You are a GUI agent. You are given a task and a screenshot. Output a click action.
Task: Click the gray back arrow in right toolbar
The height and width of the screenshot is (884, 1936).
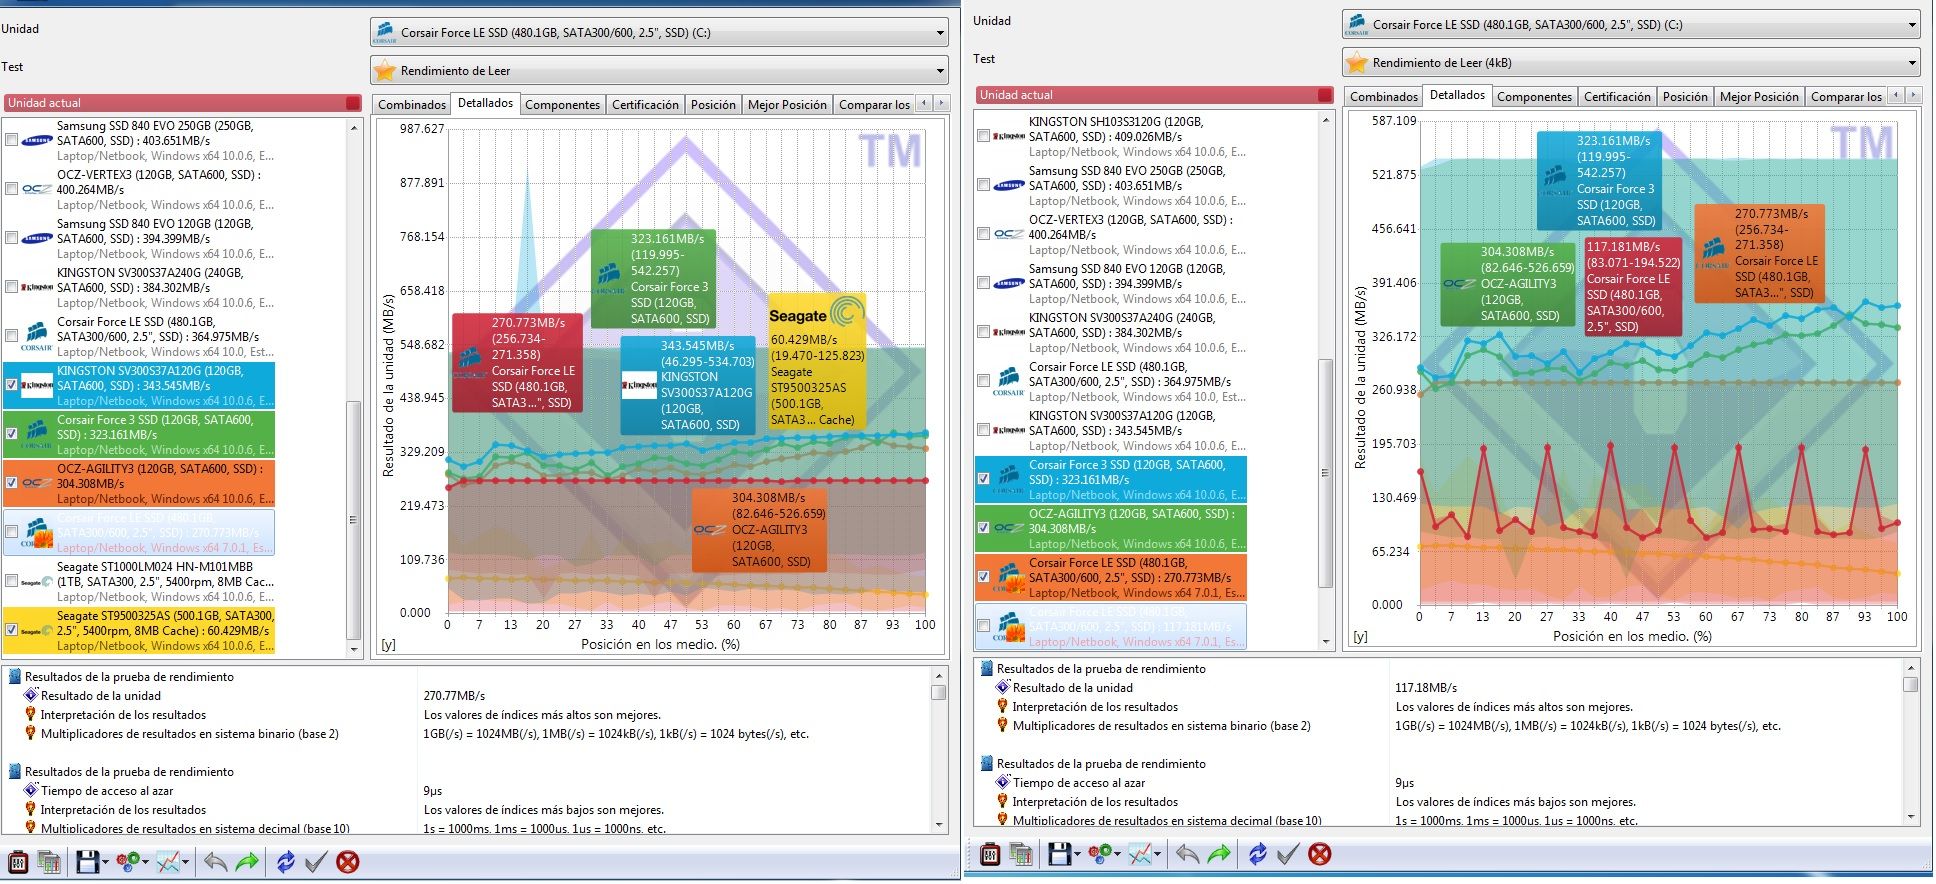[1187, 853]
